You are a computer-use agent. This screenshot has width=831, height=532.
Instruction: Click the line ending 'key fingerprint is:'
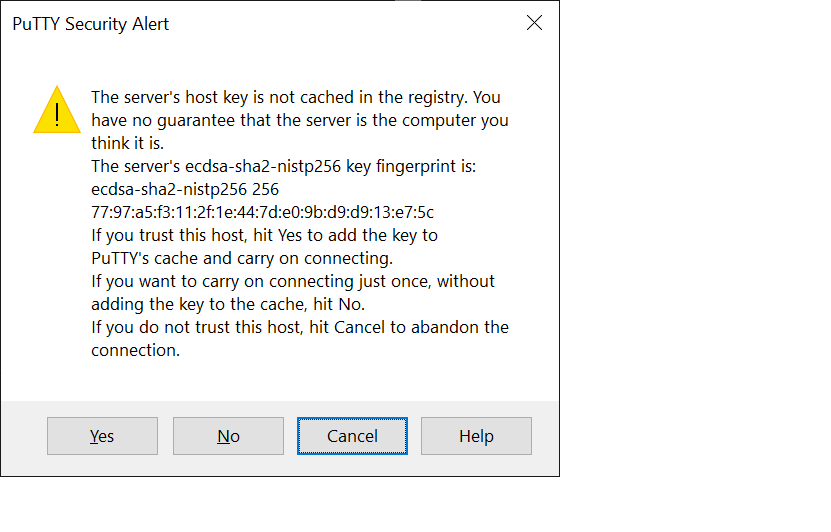pyautogui.click(x=284, y=166)
